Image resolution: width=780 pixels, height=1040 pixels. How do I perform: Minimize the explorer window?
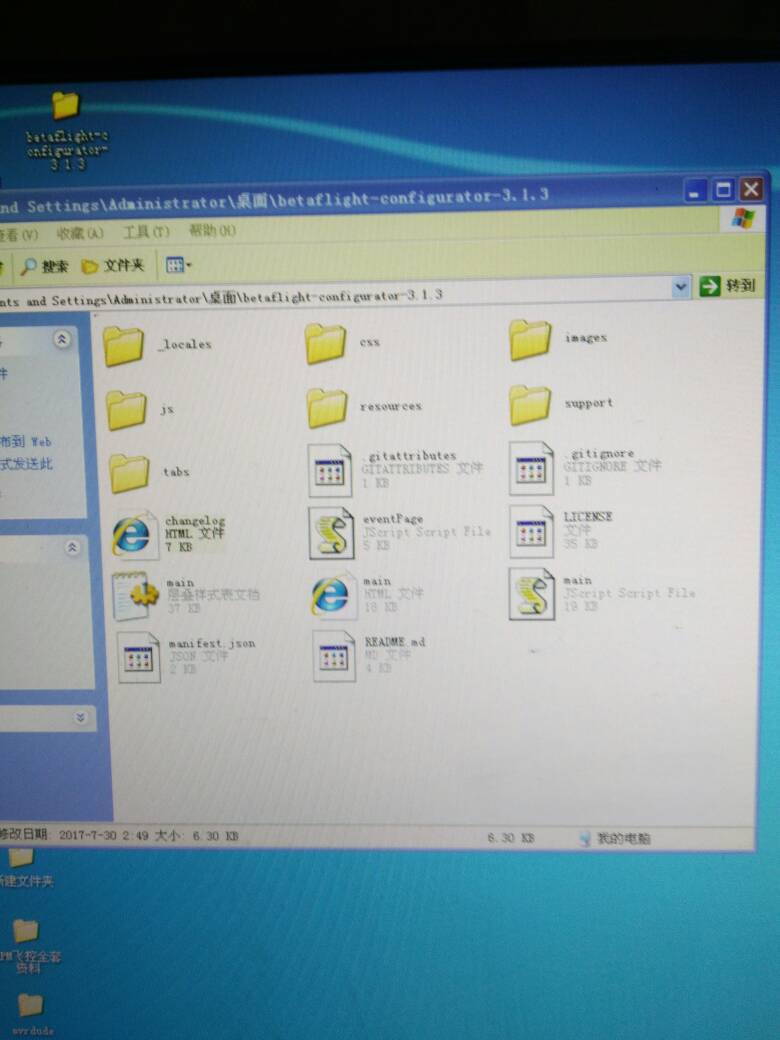coord(694,192)
